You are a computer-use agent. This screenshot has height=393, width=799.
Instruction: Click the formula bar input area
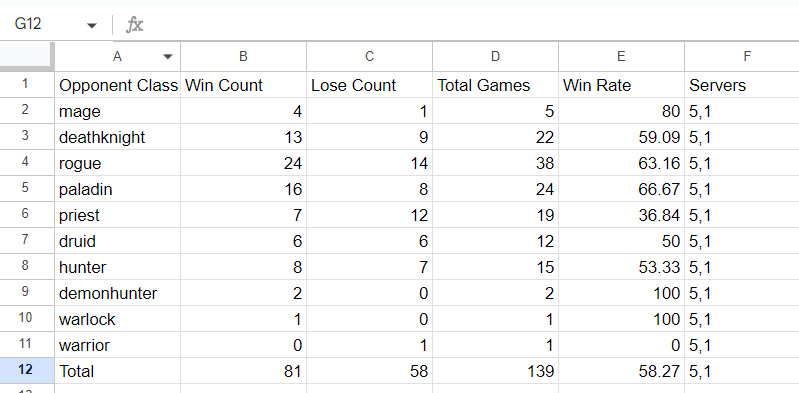pyautogui.click(x=471, y=24)
